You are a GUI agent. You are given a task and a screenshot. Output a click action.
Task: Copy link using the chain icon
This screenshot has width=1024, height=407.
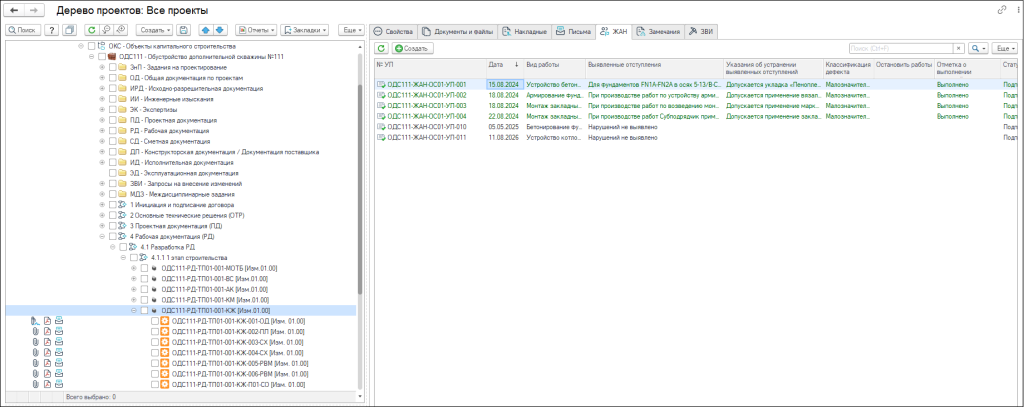coord(1002,10)
